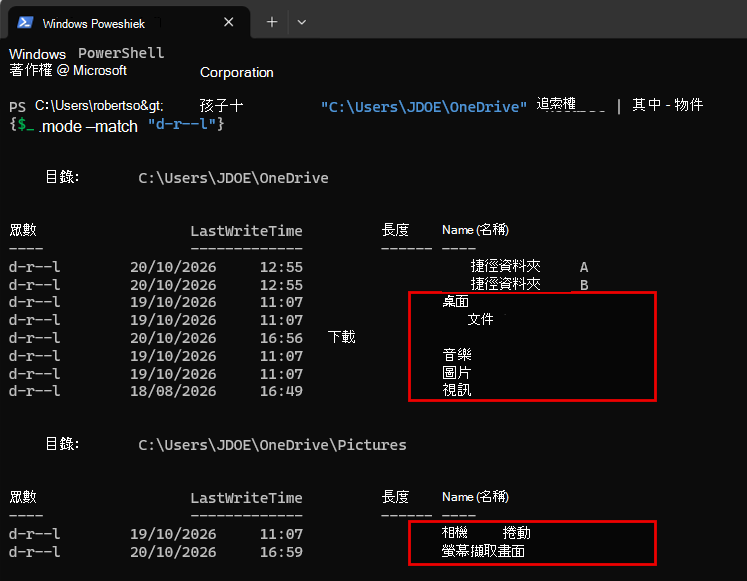Open a new tab with plus button
747x581 pixels.
tap(272, 22)
